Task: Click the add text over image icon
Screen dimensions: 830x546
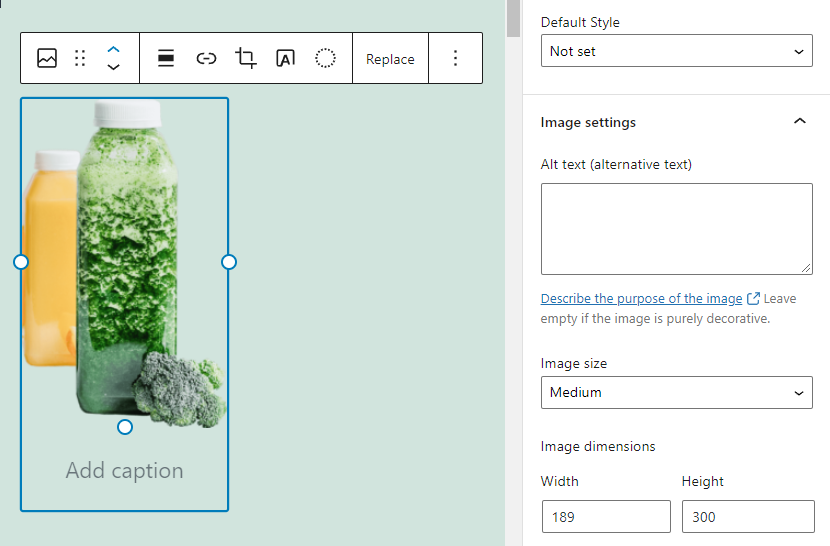Action: point(285,58)
